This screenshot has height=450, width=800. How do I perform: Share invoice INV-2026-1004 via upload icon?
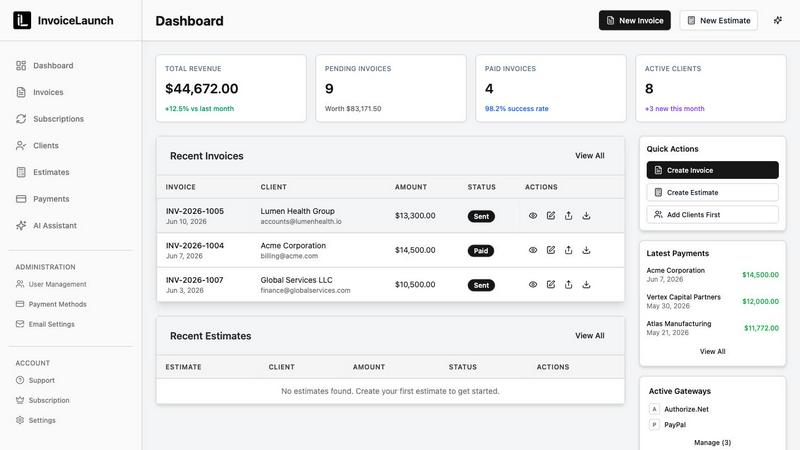pos(568,250)
